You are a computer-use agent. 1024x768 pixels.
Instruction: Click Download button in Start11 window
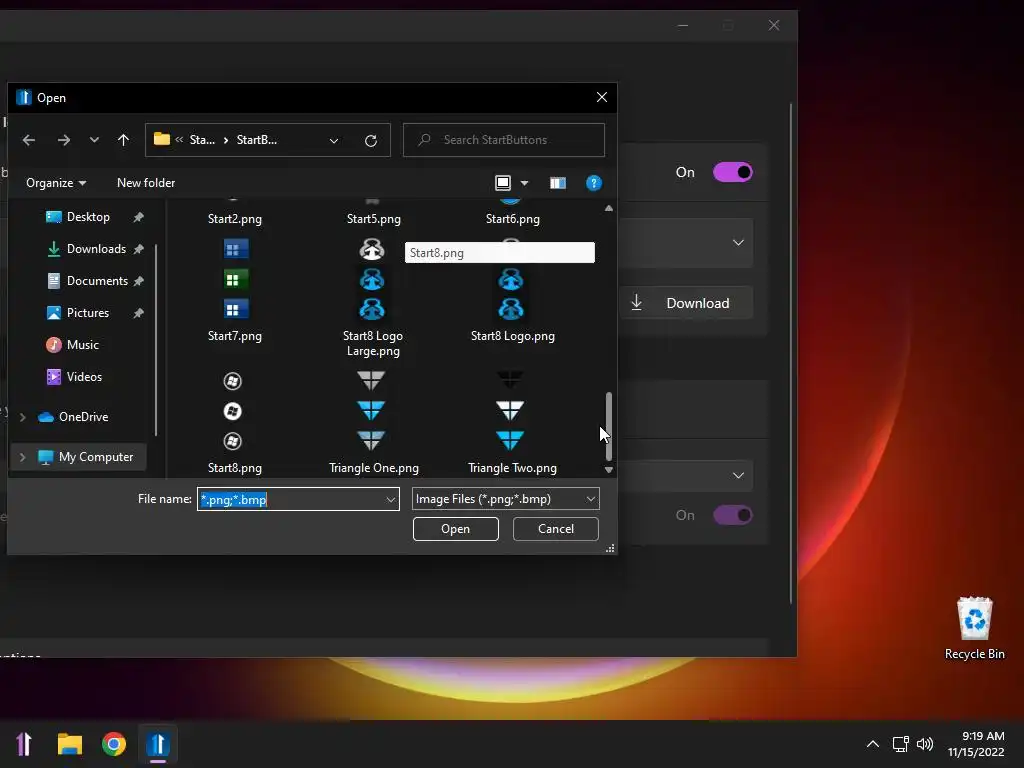tap(684, 303)
